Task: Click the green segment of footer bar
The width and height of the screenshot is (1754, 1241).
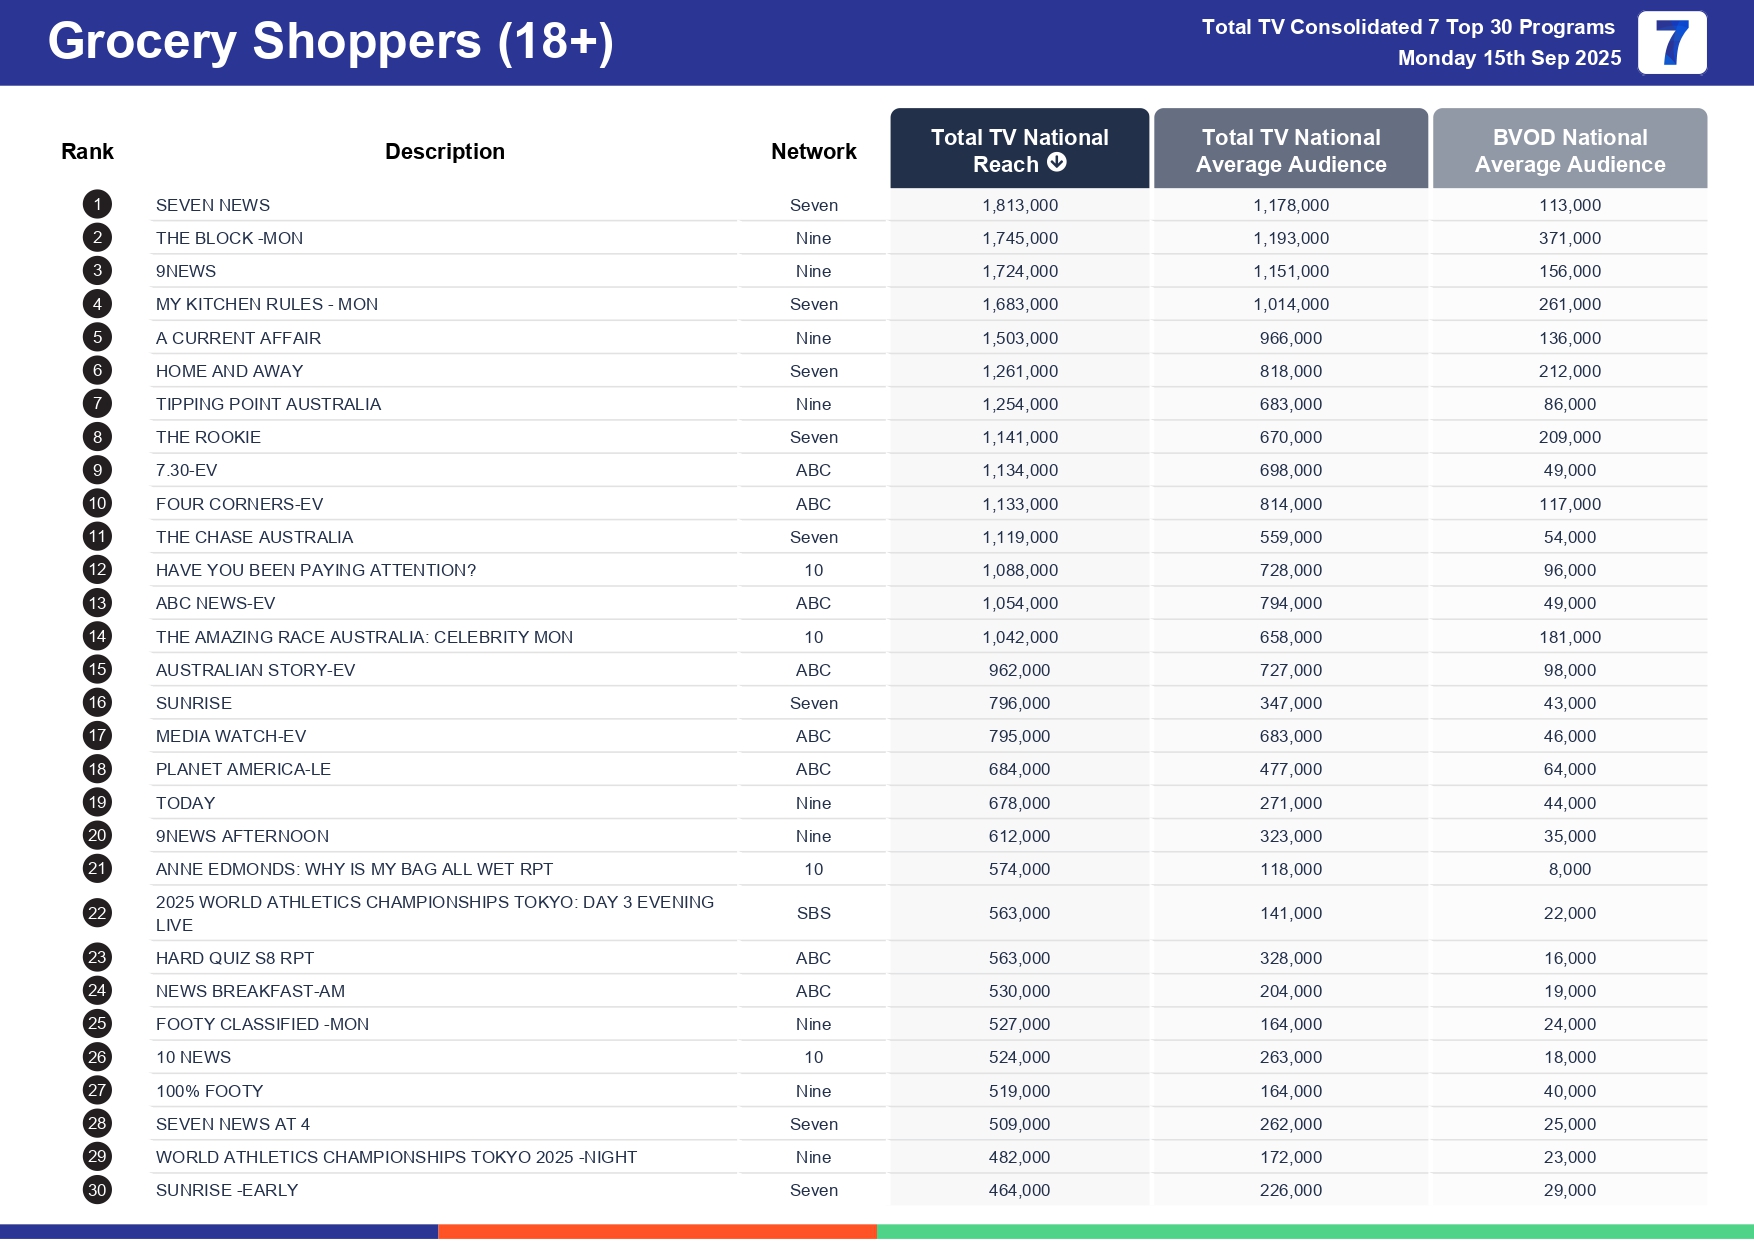Action: pyautogui.click(x=1314, y=1231)
